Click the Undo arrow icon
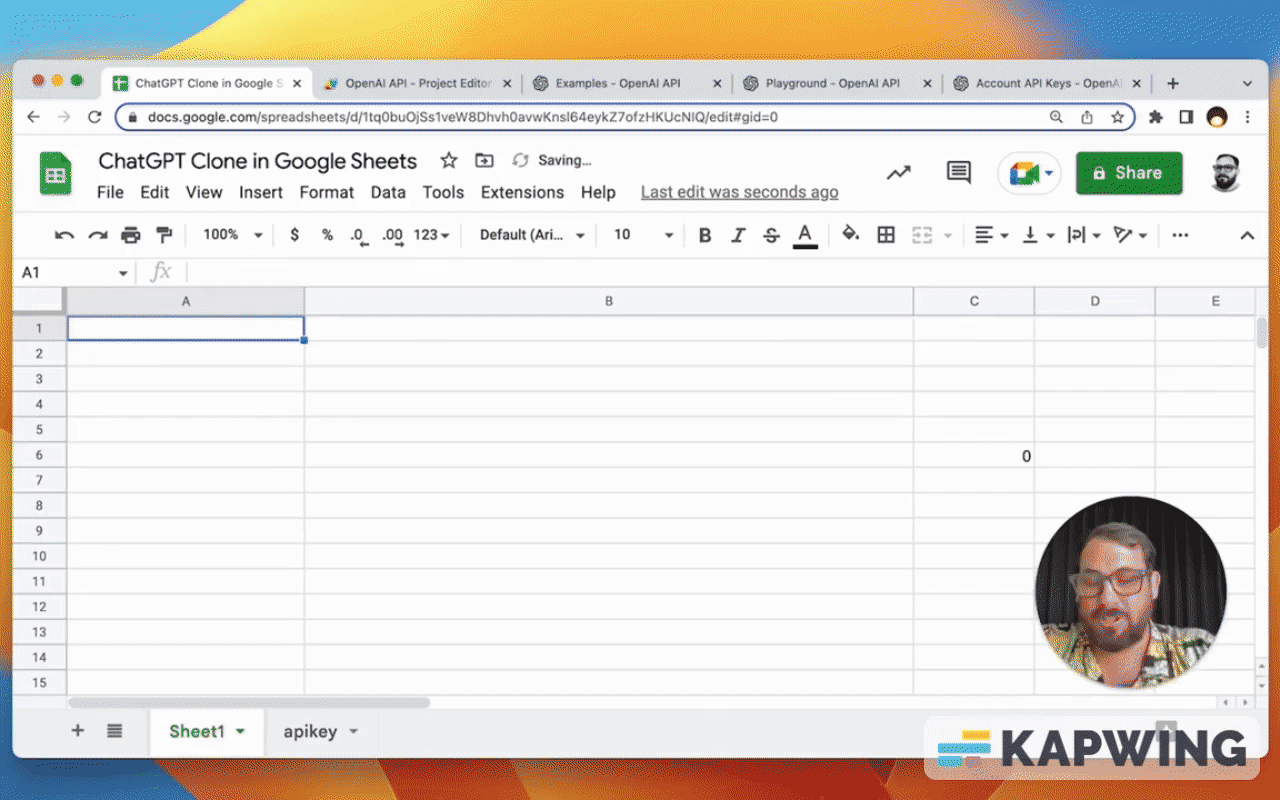 click(x=65, y=235)
